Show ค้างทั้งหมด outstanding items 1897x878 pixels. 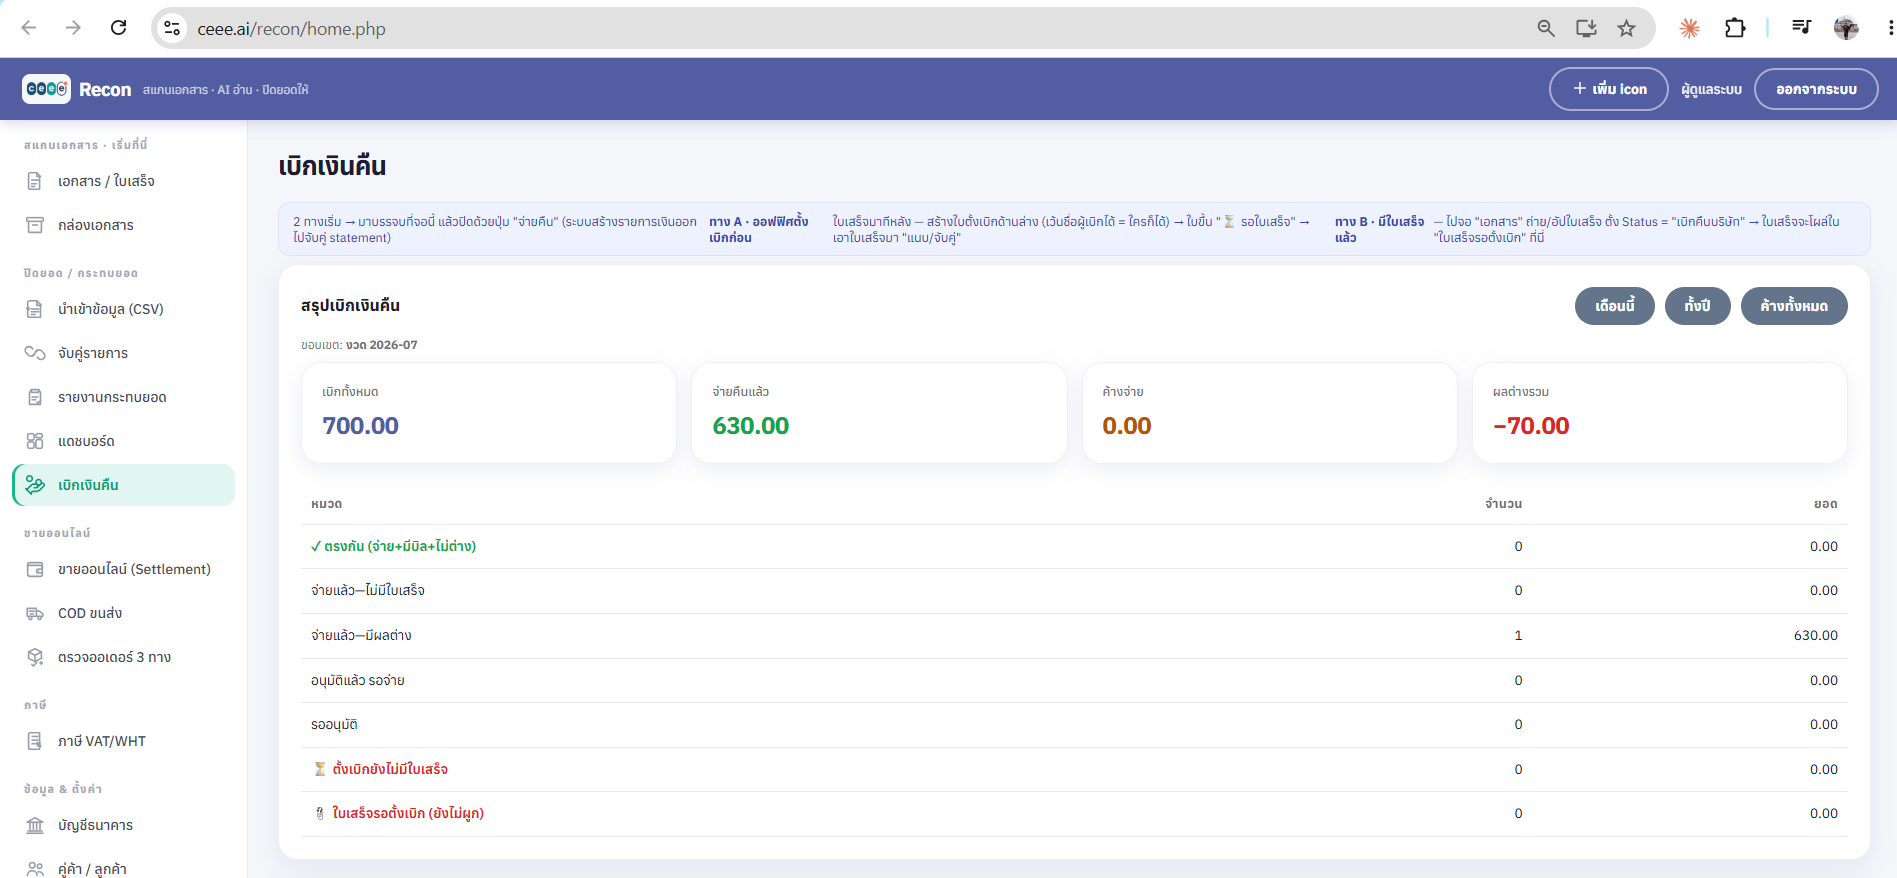coord(1794,306)
